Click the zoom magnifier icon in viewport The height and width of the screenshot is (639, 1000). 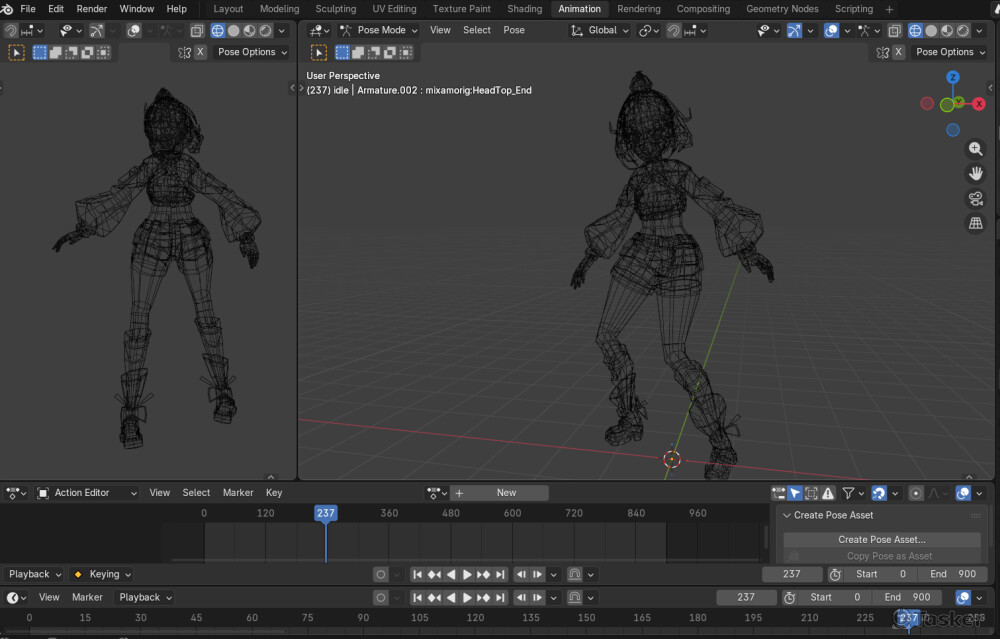tap(976, 149)
